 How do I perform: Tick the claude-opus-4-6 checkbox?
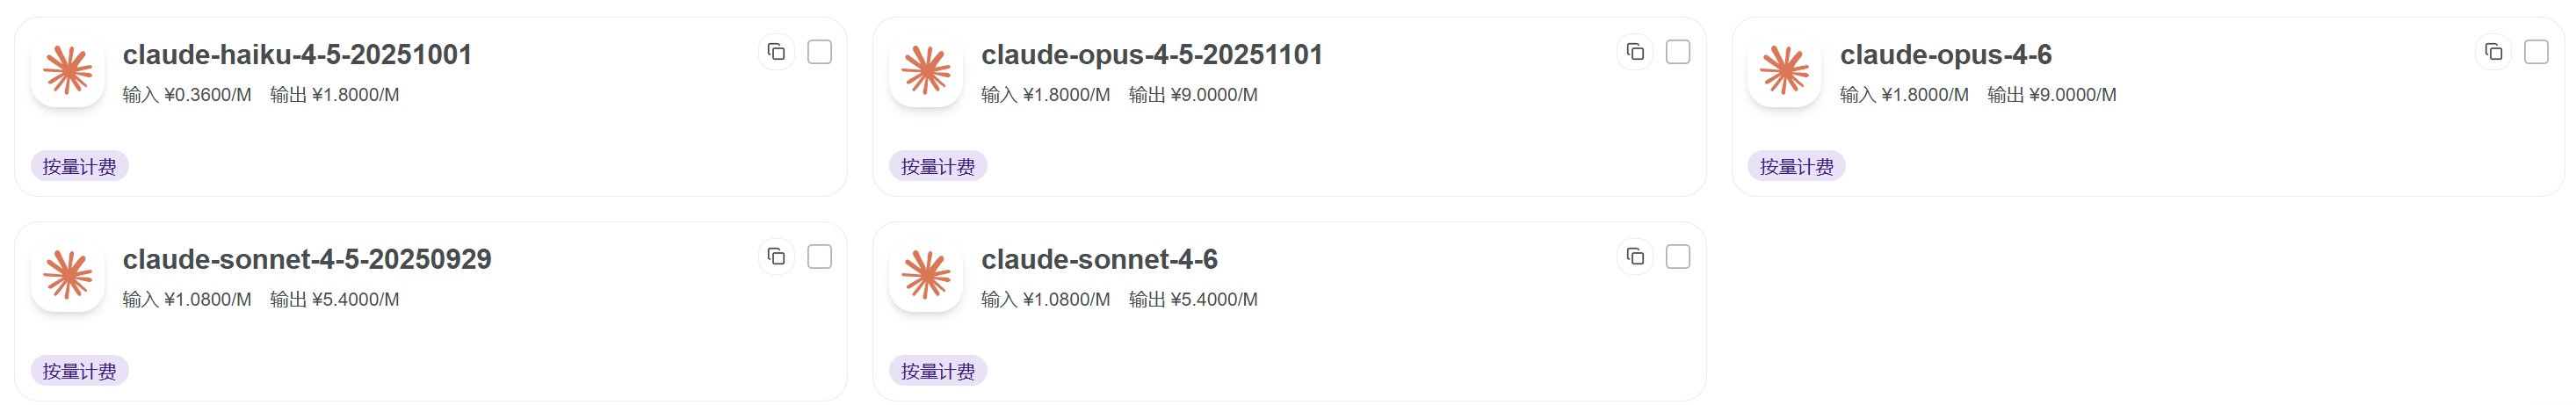point(2536,52)
